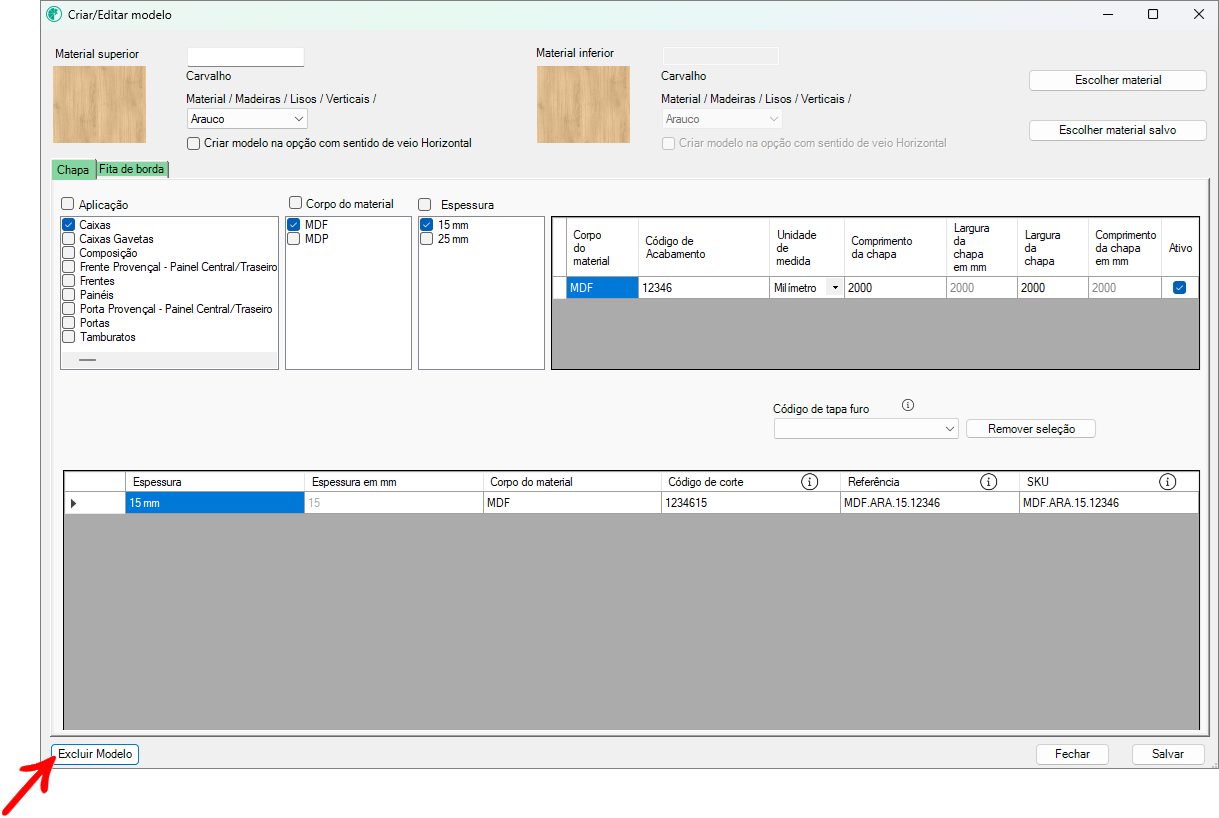Click the row selector arrow for 15 mm

coord(74,503)
